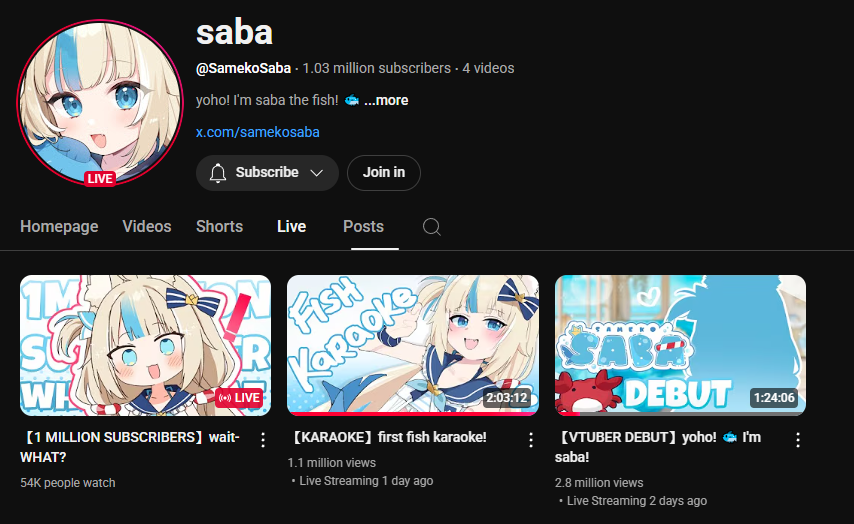
Task: Click saba's channel avatar with LIVE badge
Action: click(x=100, y=103)
